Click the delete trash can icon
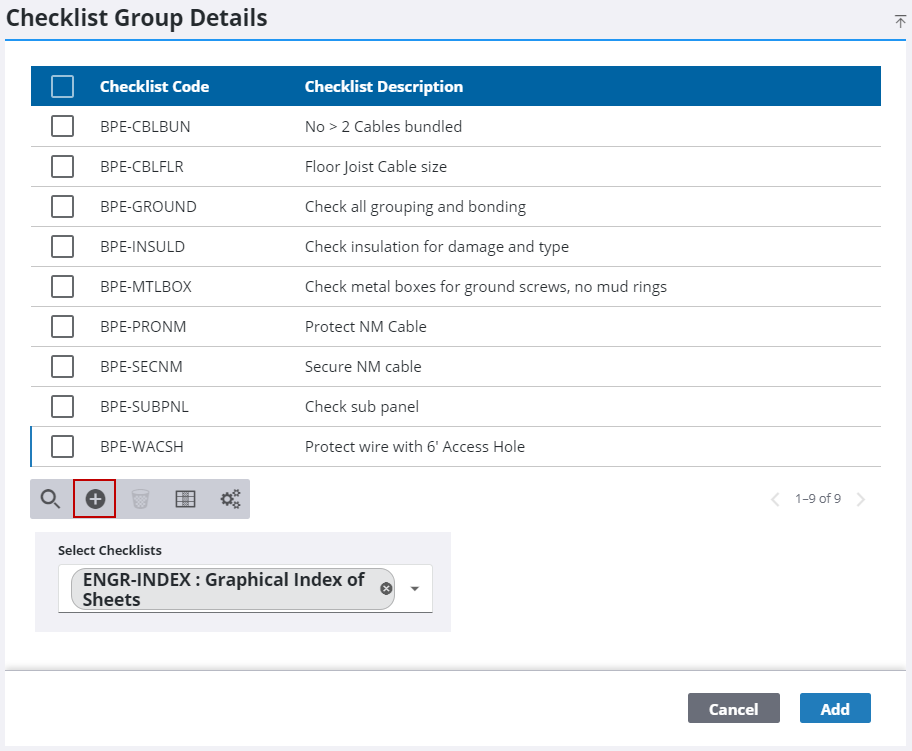Image resolution: width=912 pixels, height=751 pixels. tap(140, 499)
